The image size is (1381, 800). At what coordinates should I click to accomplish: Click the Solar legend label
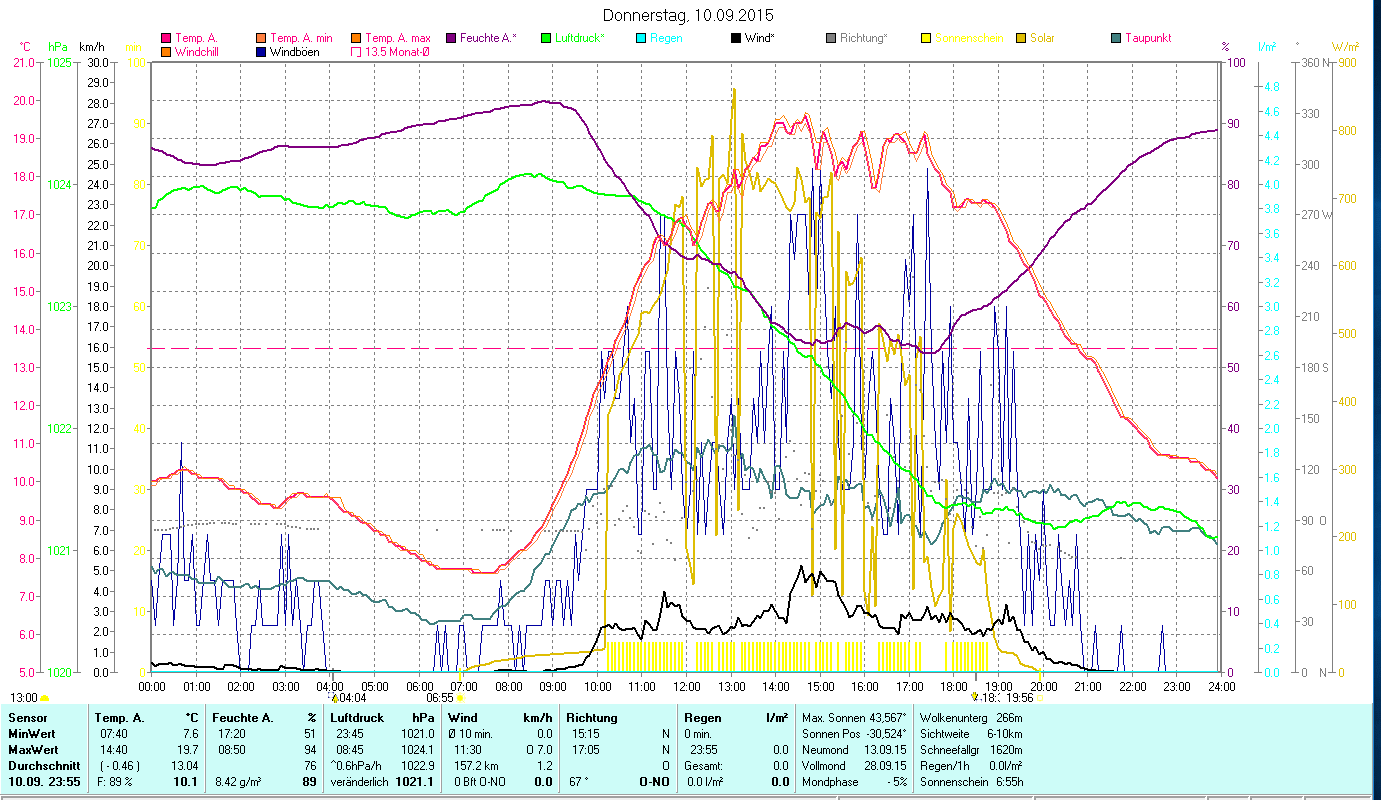point(1042,38)
